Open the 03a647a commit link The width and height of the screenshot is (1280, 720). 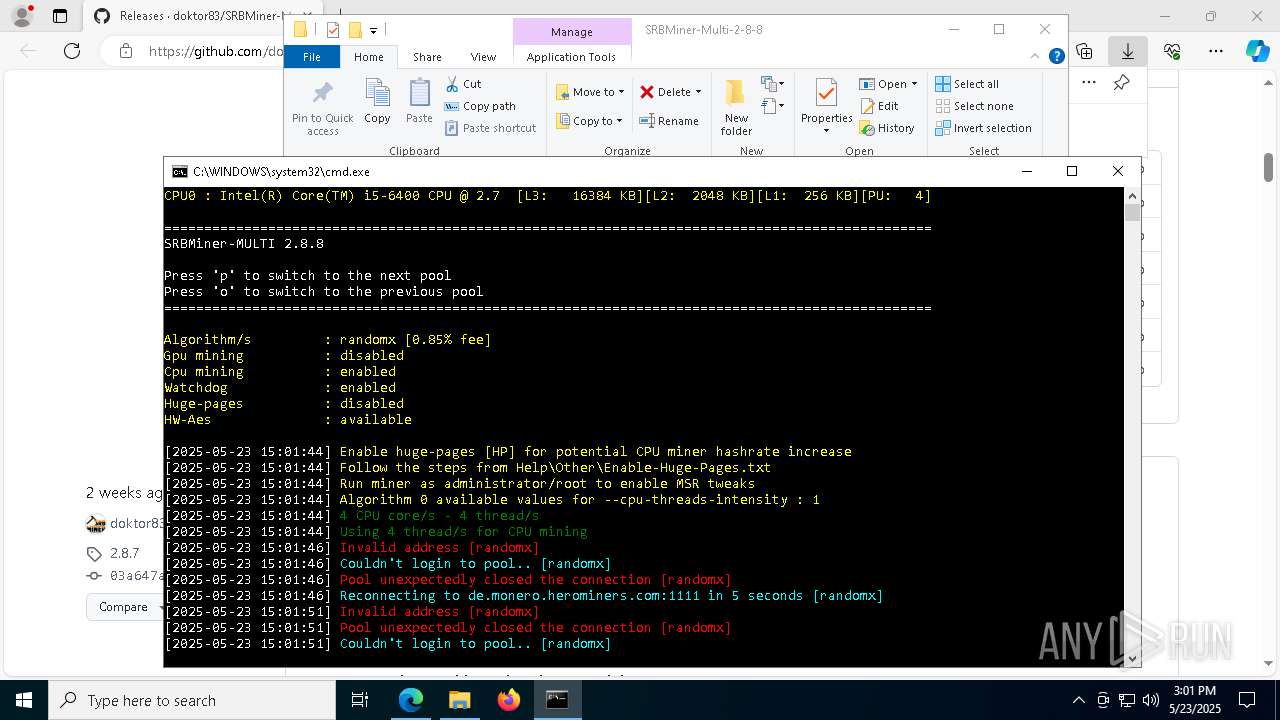[x=136, y=576]
